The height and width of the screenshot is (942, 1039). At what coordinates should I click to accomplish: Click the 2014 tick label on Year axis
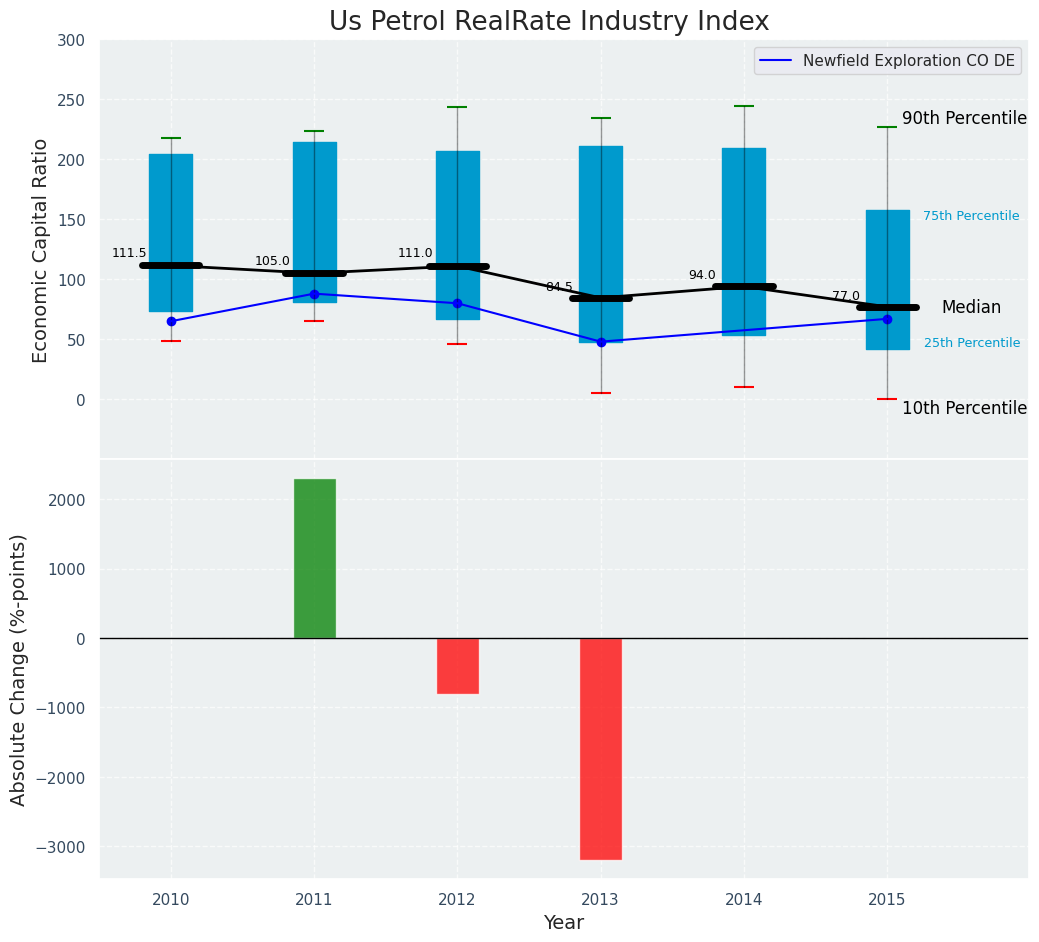tap(744, 900)
